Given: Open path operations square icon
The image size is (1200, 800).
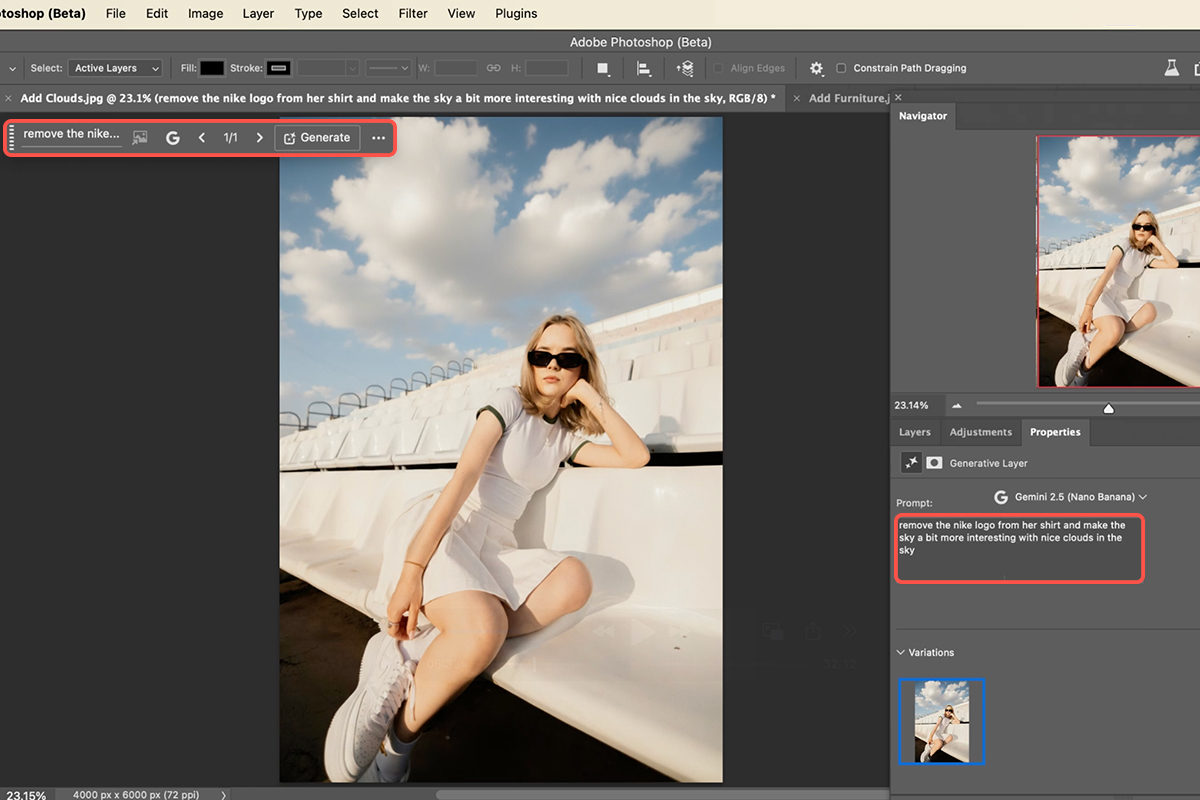Looking at the screenshot, I should coord(603,68).
